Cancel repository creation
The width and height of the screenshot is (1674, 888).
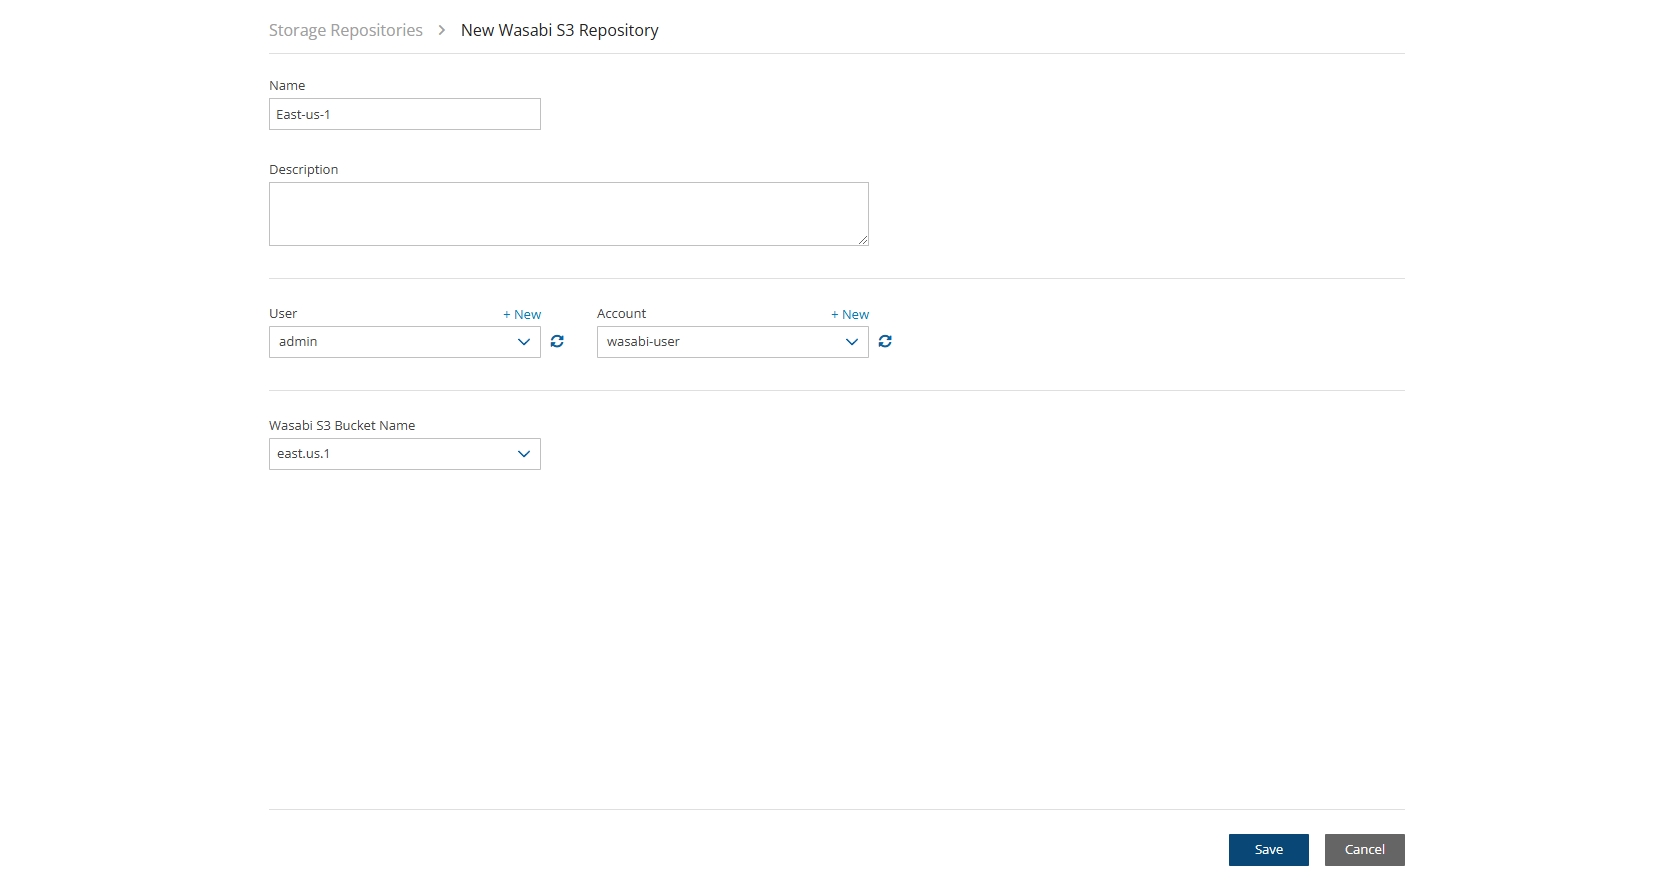1364,850
